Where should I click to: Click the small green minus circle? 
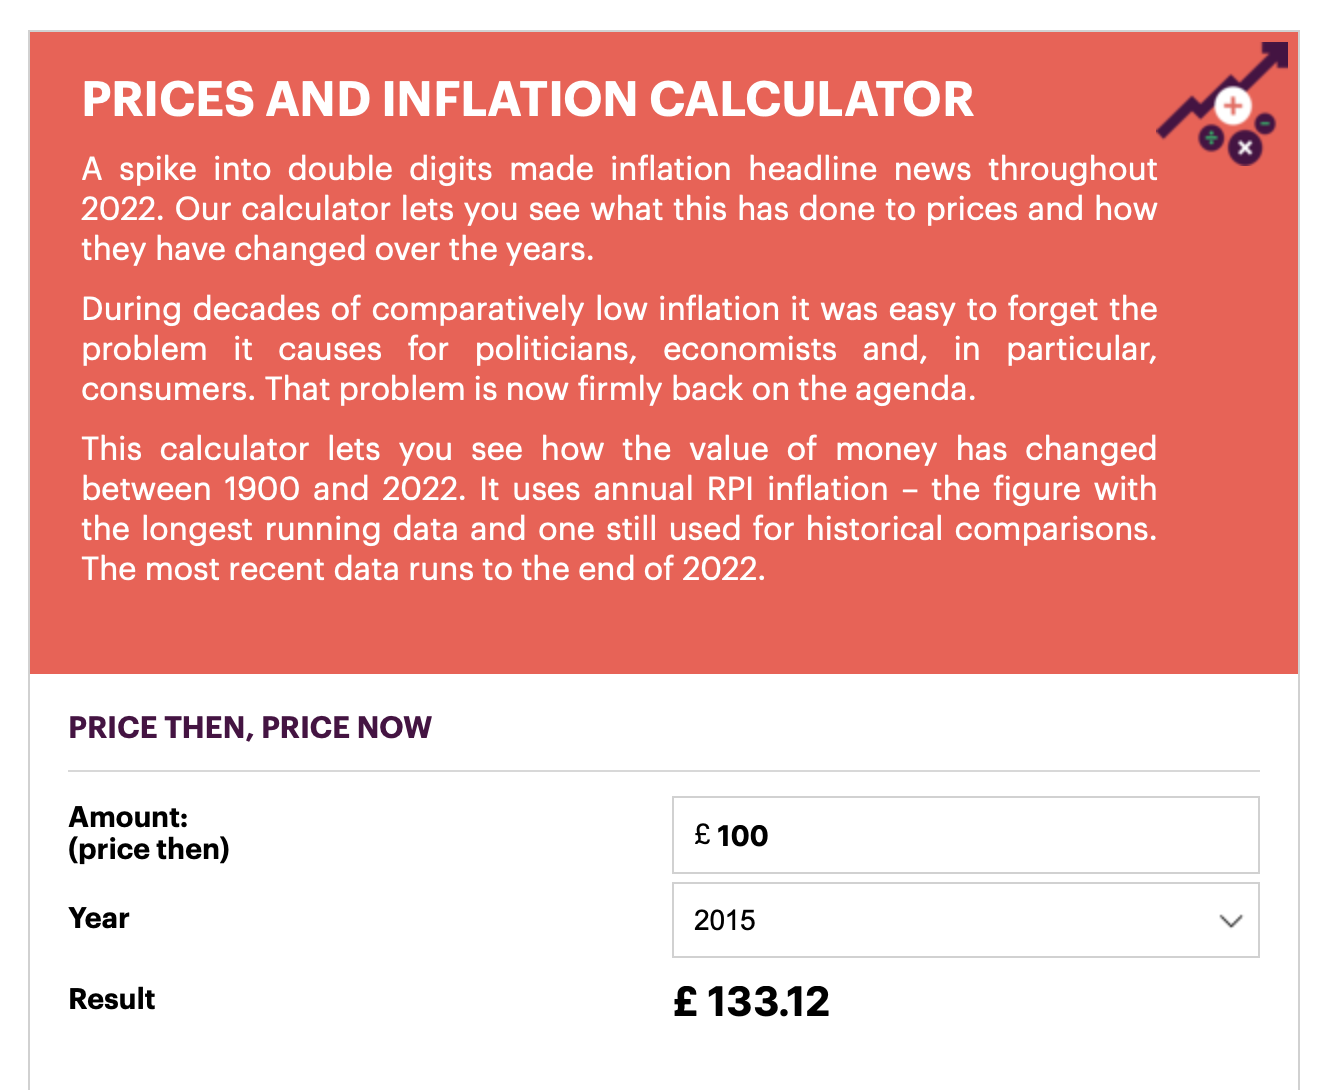(1265, 123)
